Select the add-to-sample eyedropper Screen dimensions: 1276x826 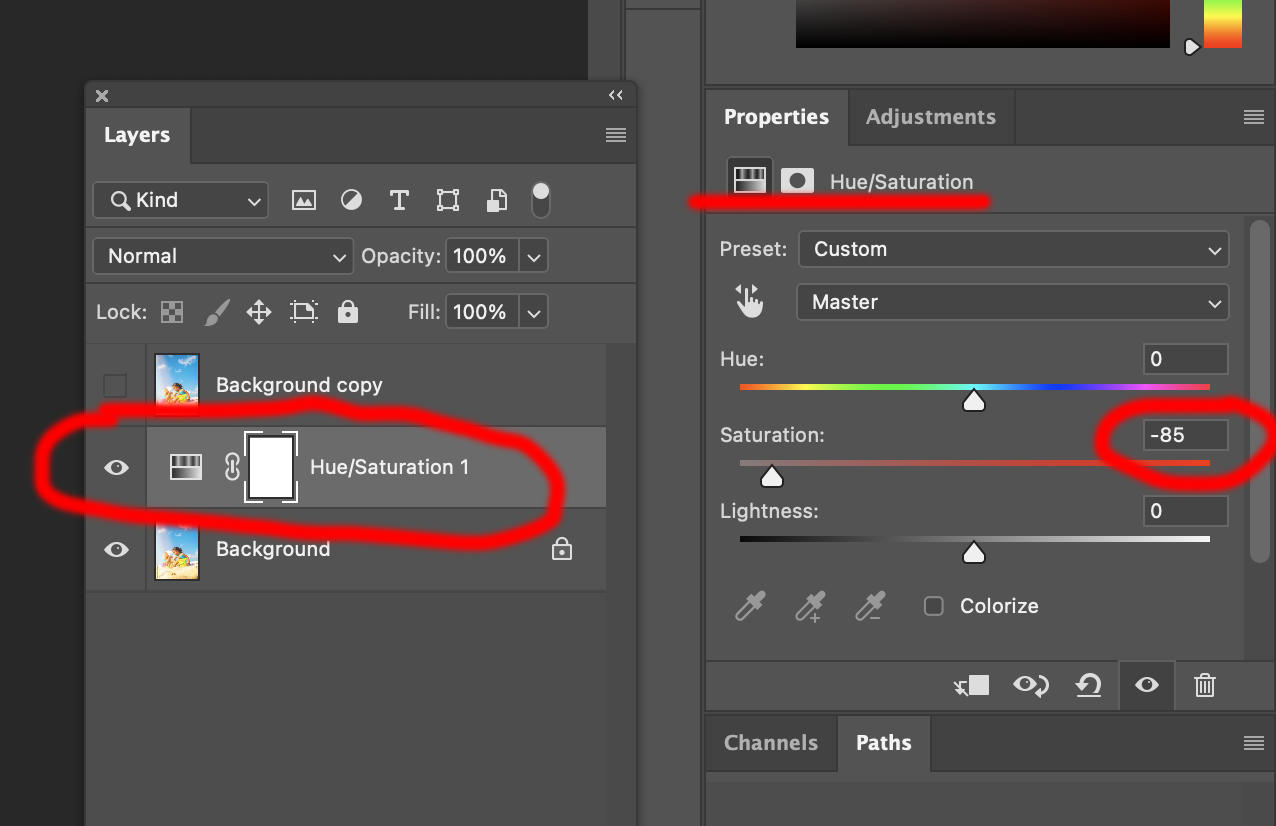pyautogui.click(x=810, y=606)
